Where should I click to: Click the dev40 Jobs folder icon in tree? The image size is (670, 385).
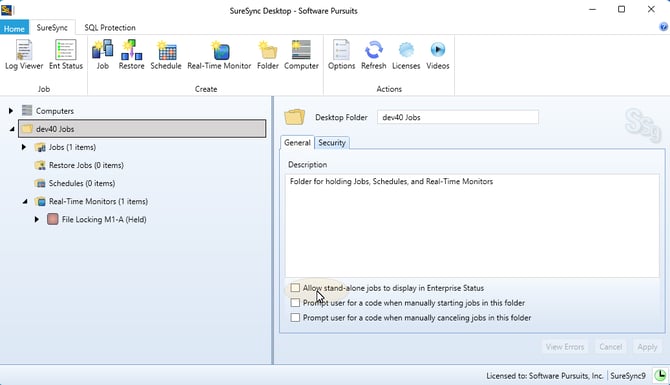click(x=27, y=129)
